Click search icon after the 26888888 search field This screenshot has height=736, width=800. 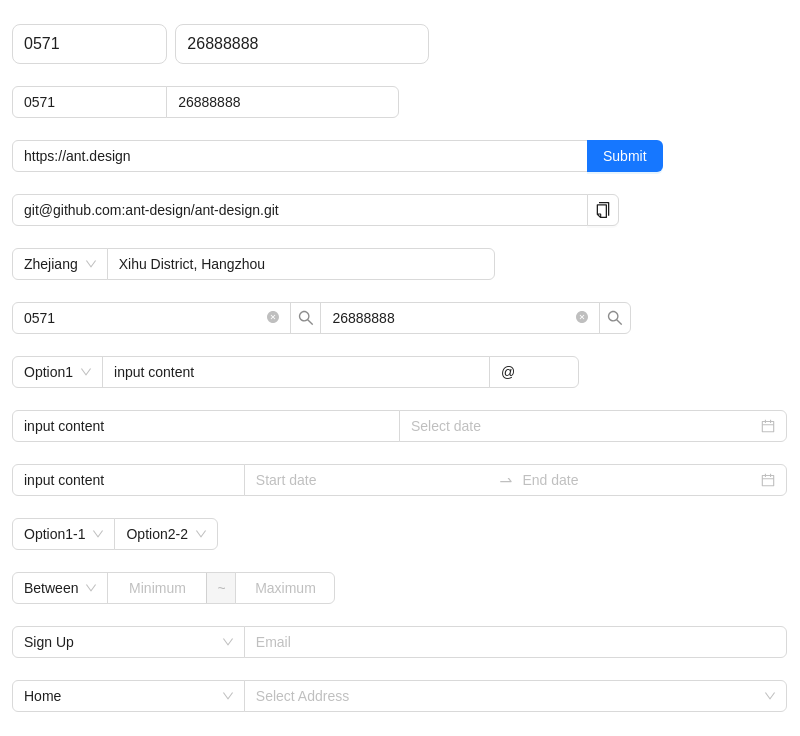[x=615, y=318]
